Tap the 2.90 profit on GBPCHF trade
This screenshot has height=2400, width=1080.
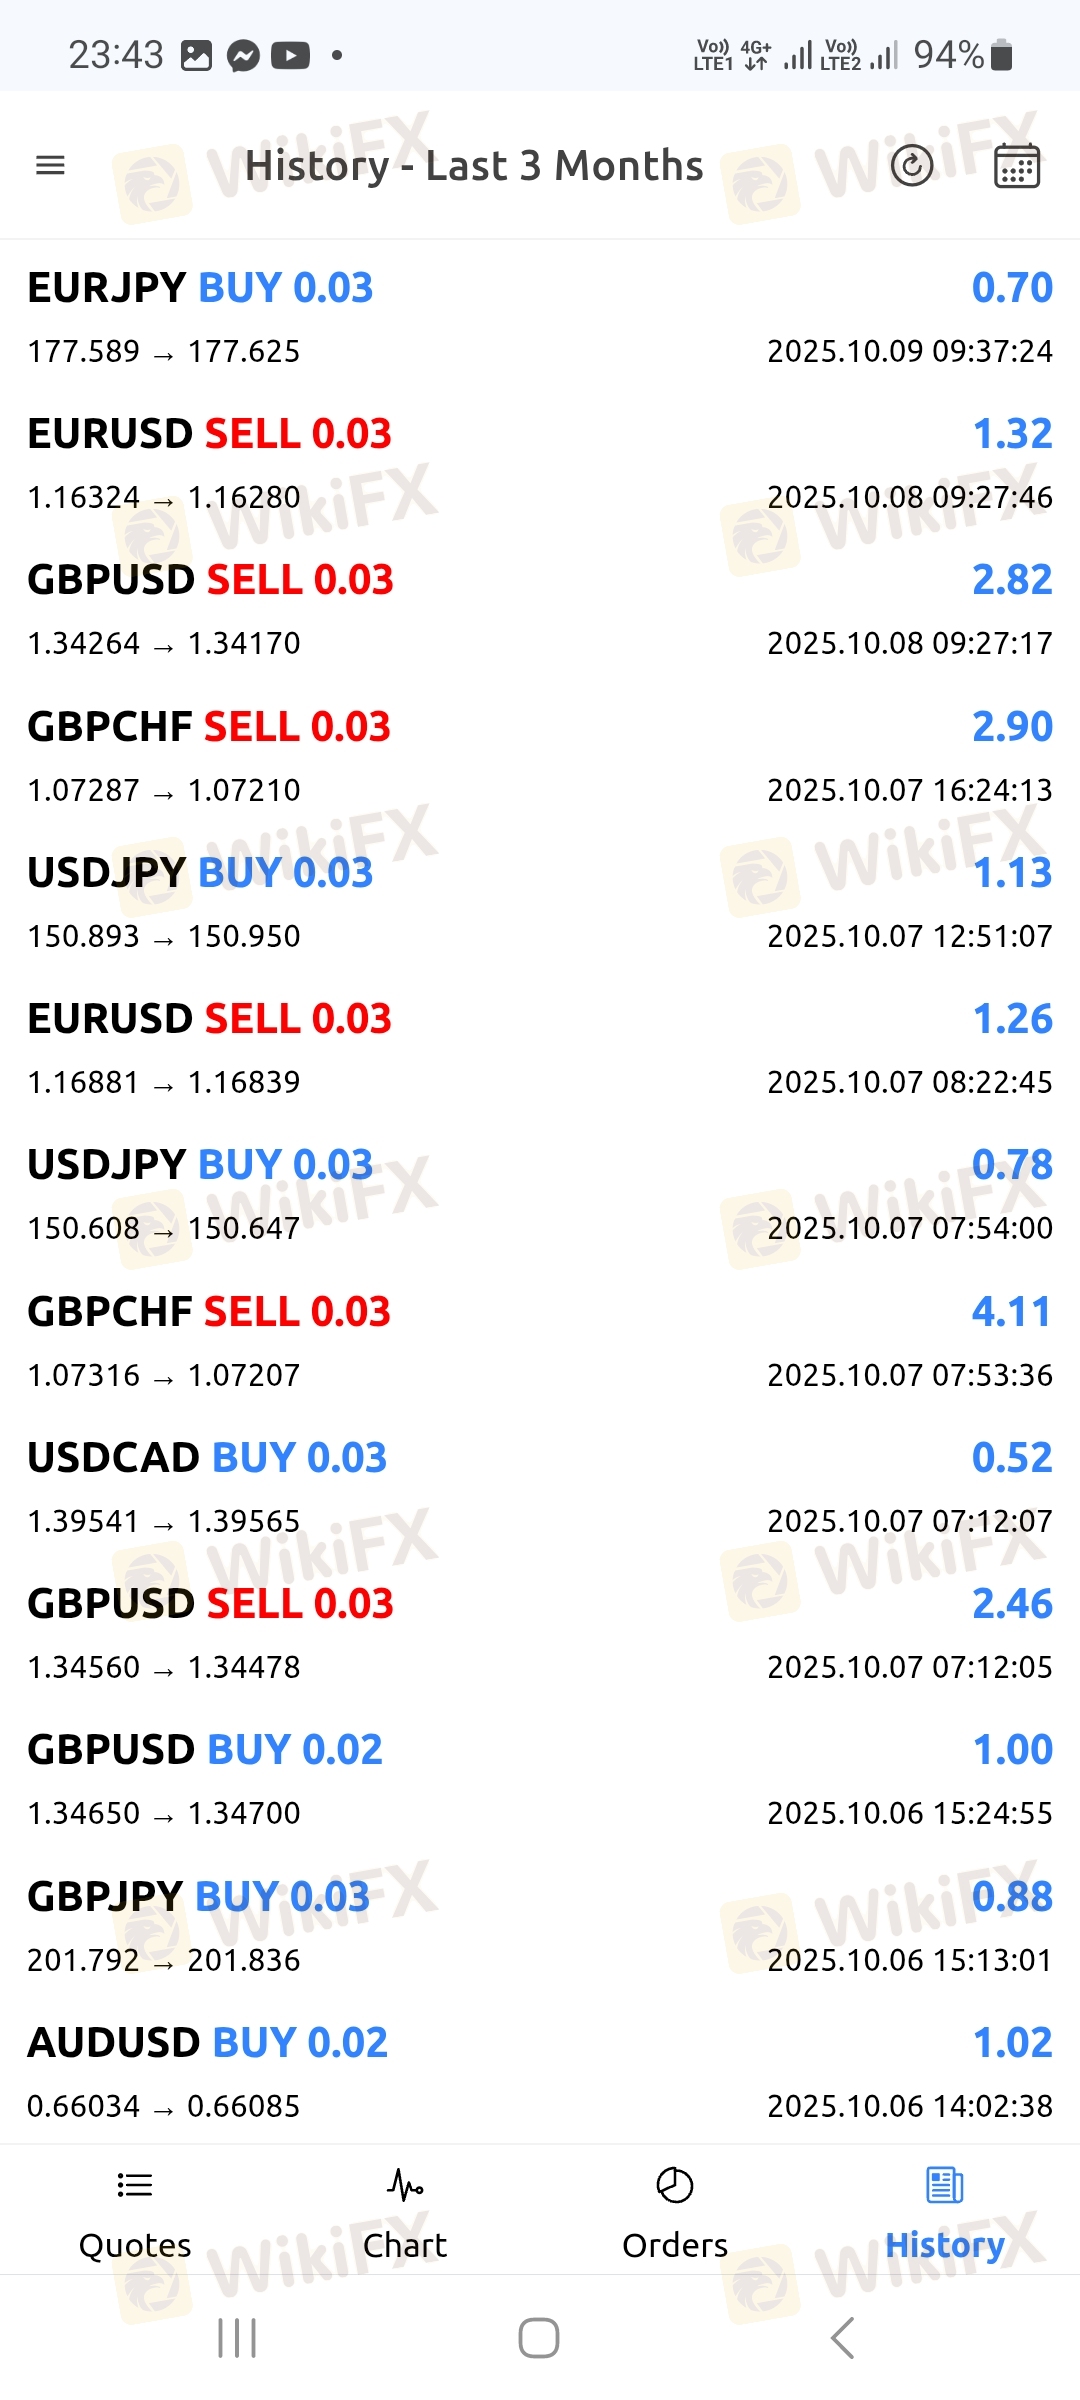tap(1012, 727)
